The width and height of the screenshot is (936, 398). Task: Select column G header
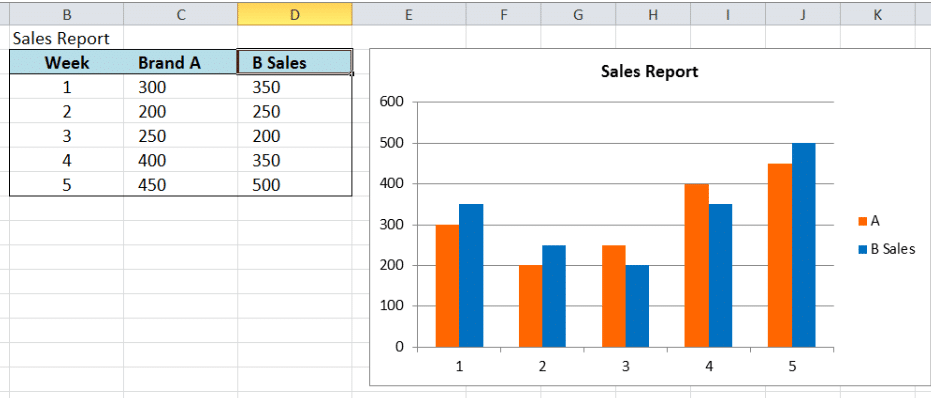tap(578, 15)
